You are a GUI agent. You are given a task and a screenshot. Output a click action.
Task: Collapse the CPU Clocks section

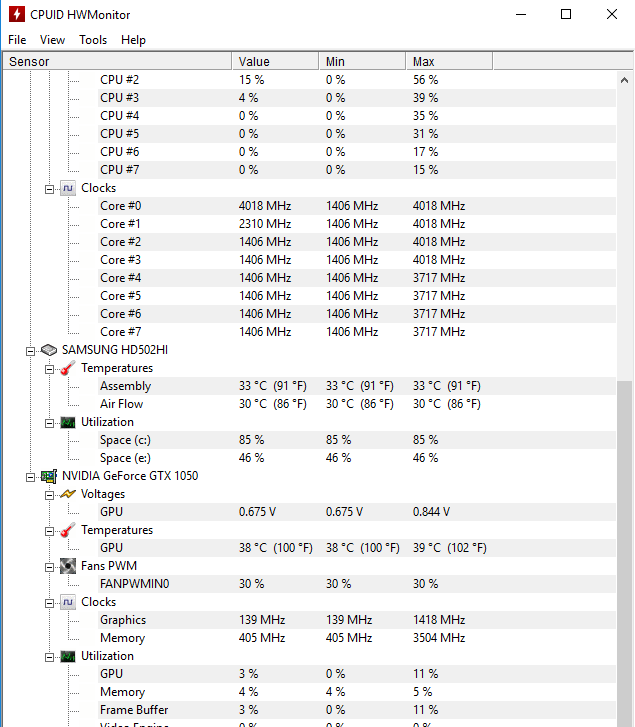coord(50,189)
